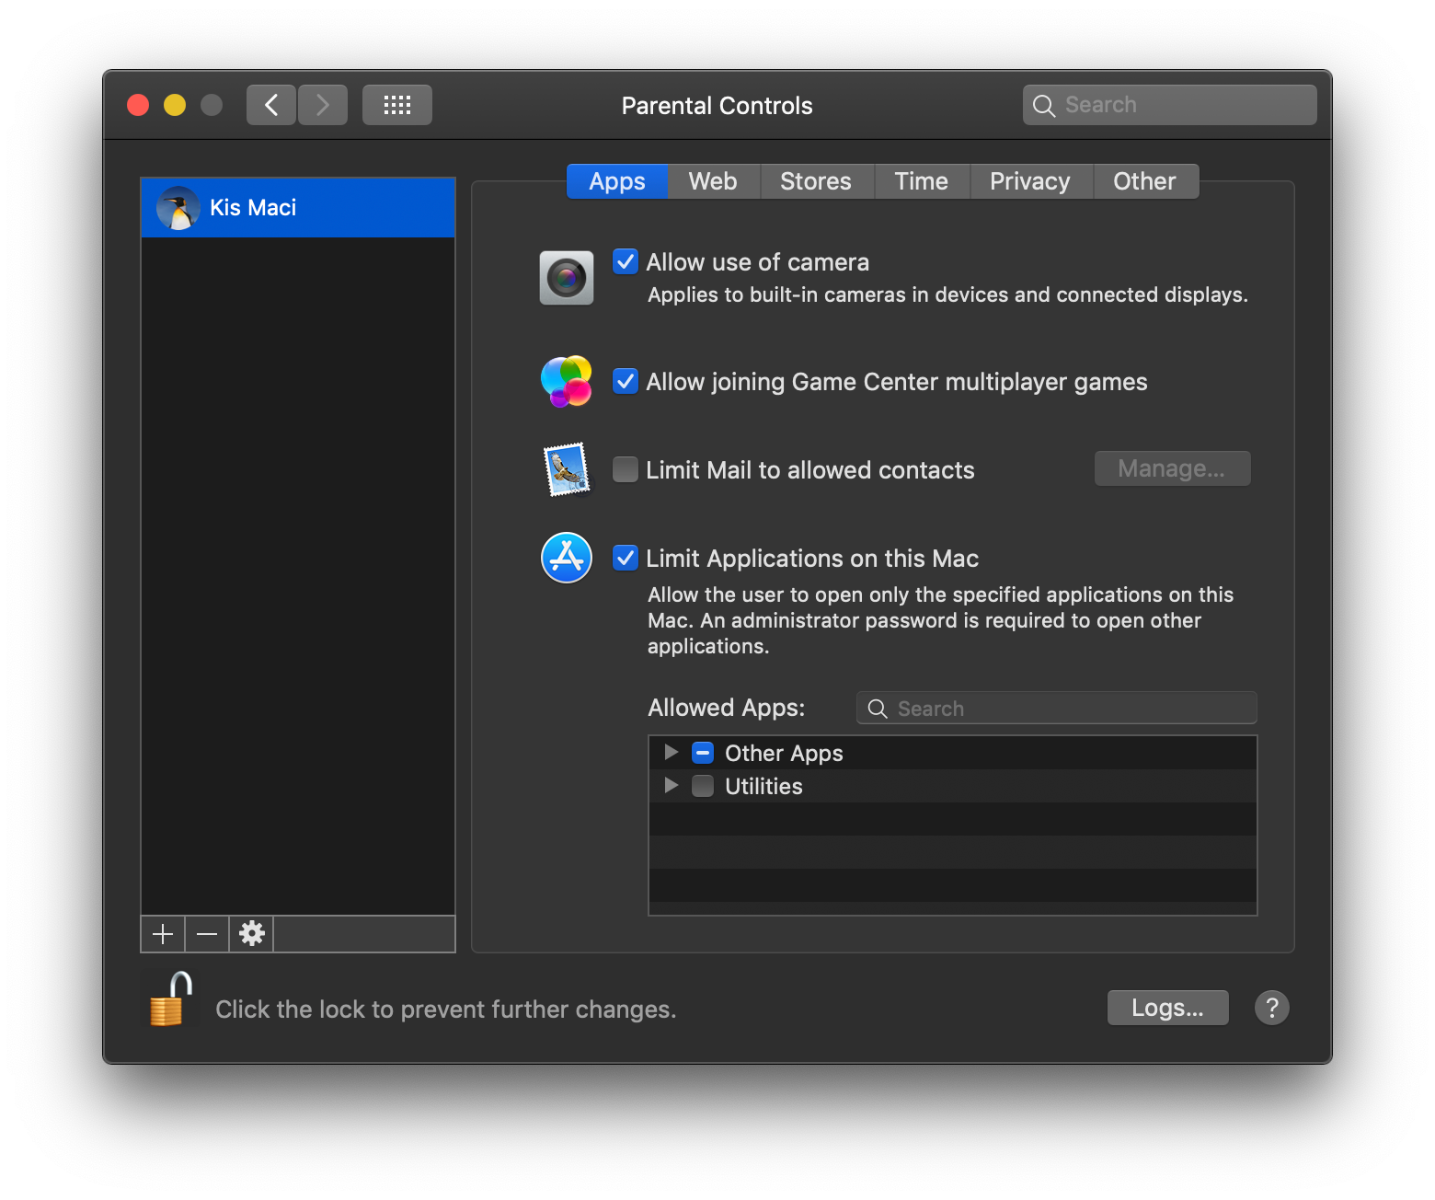The image size is (1435, 1200).
Task: Go back with the left arrow
Action: click(271, 105)
